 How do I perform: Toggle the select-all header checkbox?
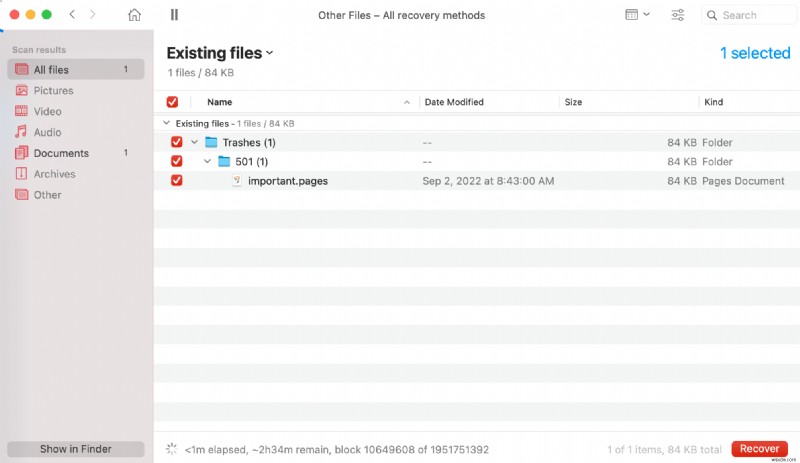172,102
